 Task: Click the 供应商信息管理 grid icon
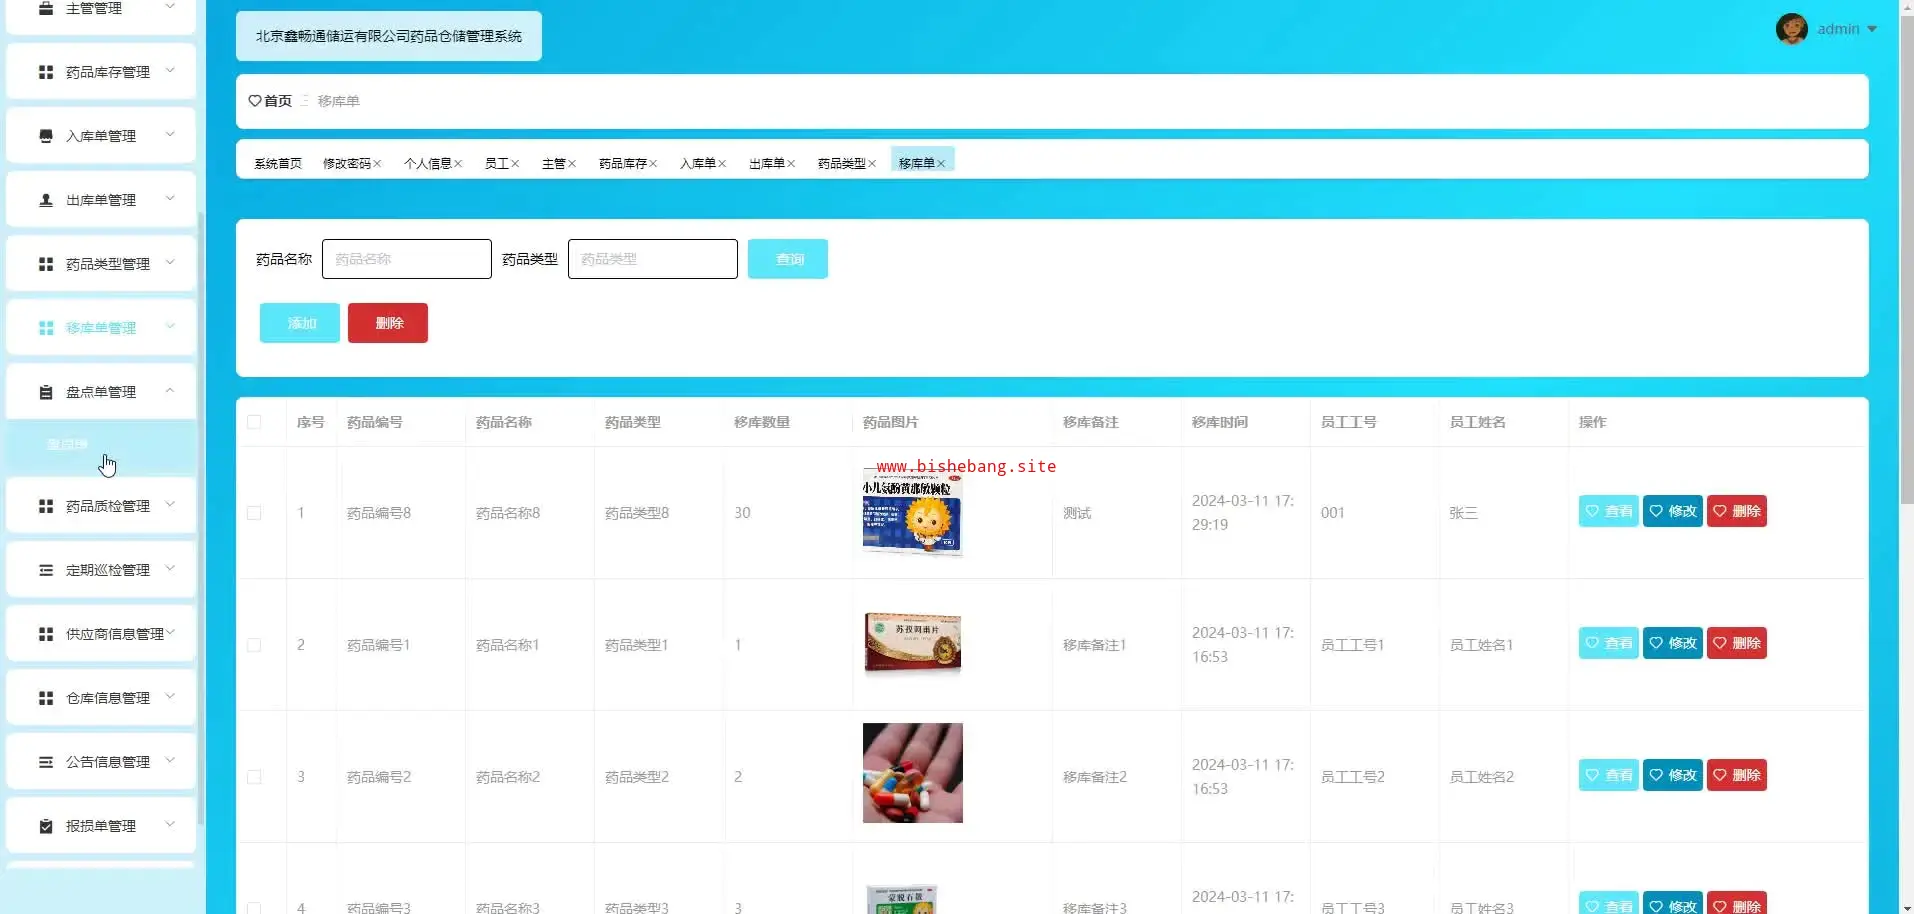(x=46, y=634)
